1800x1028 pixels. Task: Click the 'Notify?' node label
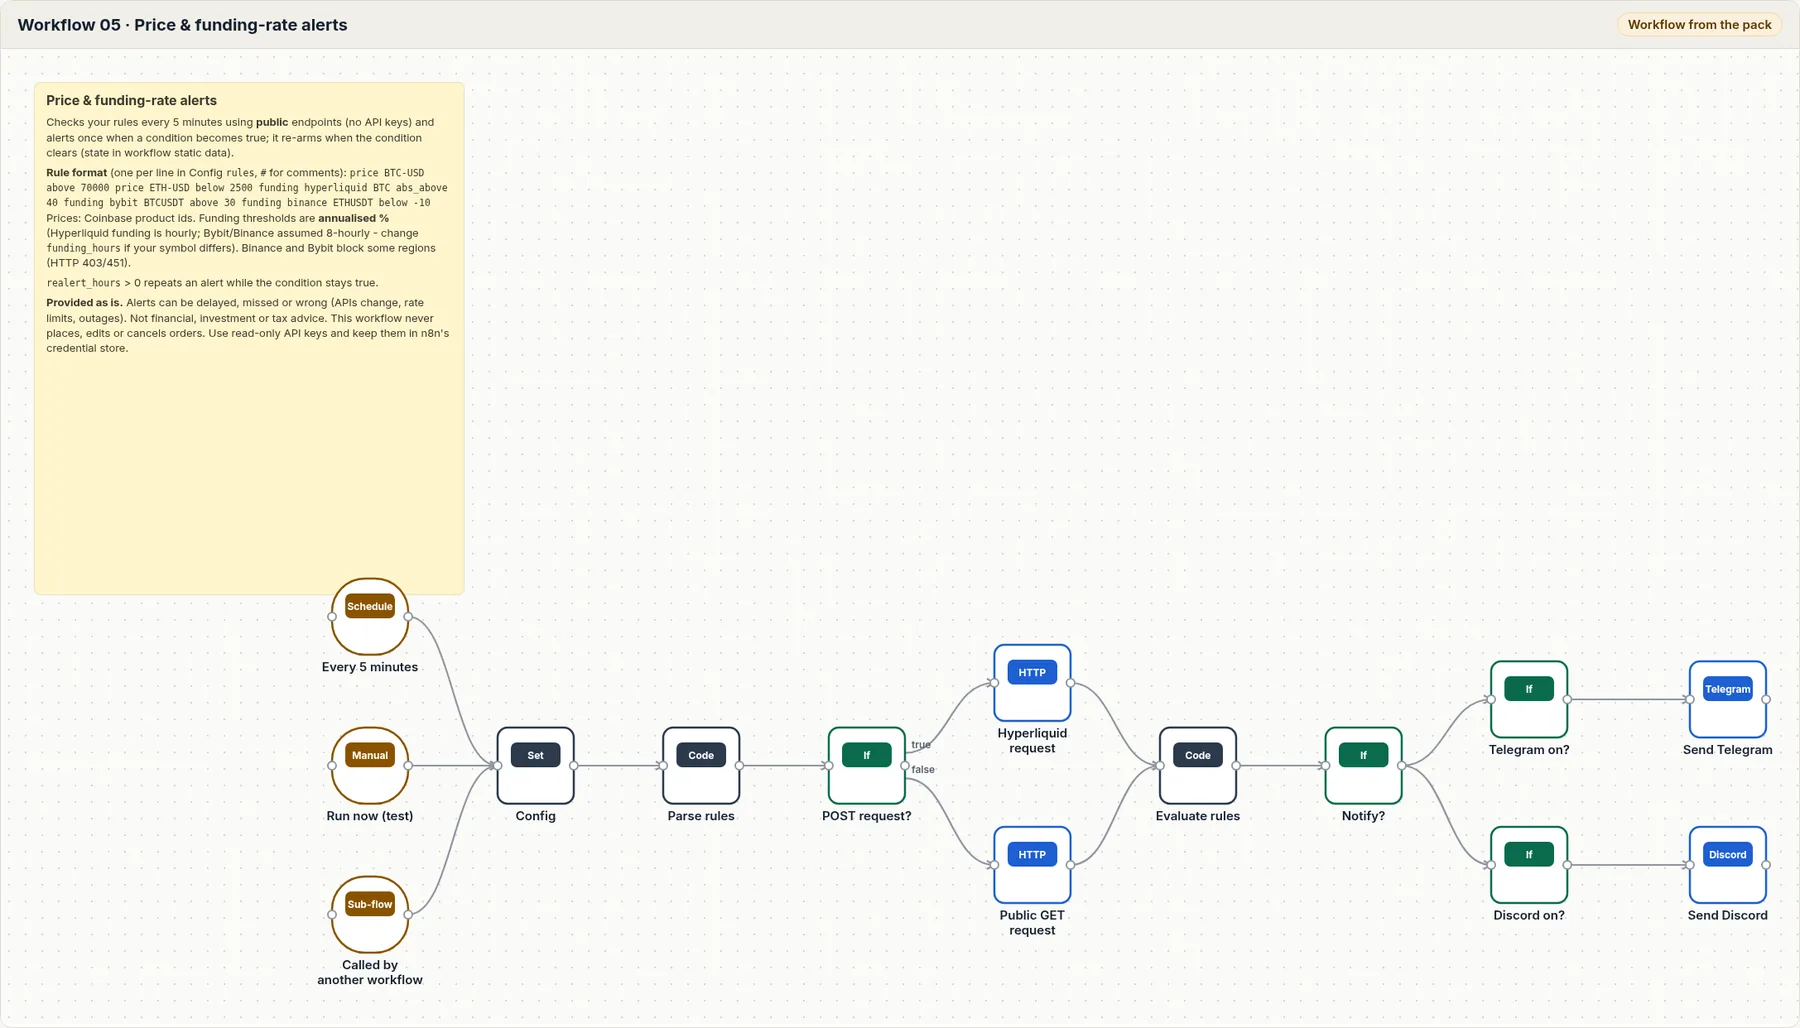(1363, 816)
